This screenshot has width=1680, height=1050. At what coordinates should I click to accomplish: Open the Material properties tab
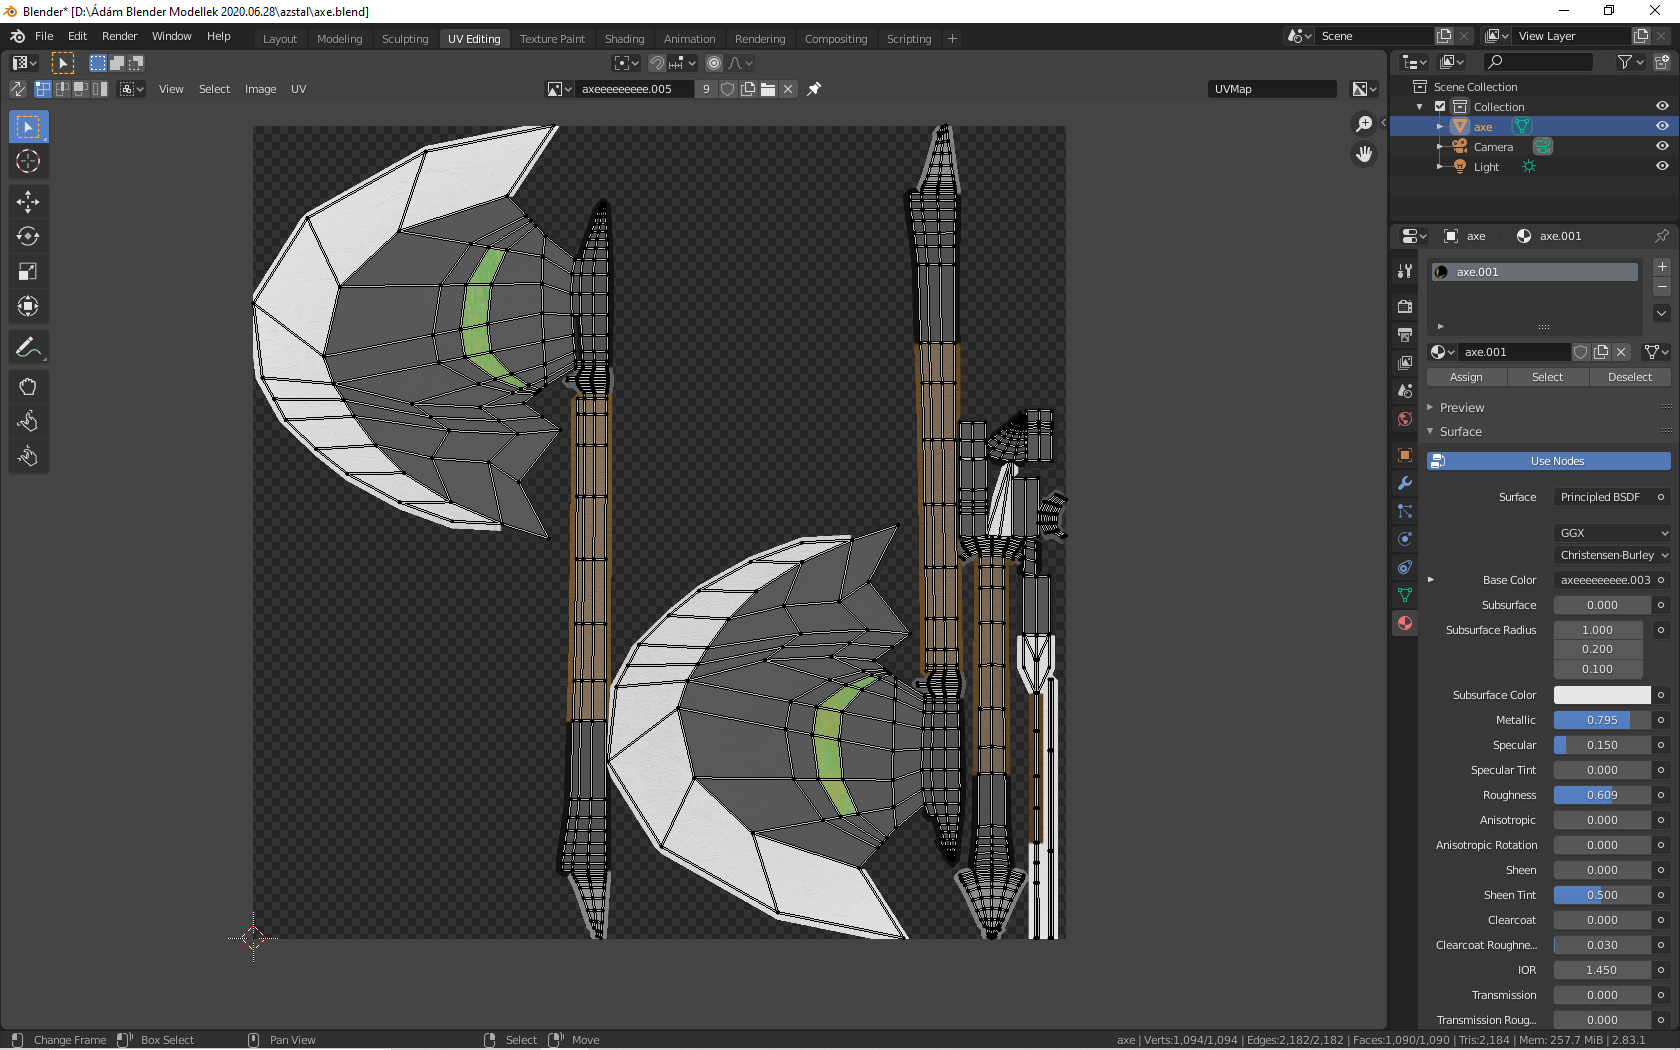click(x=1404, y=623)
